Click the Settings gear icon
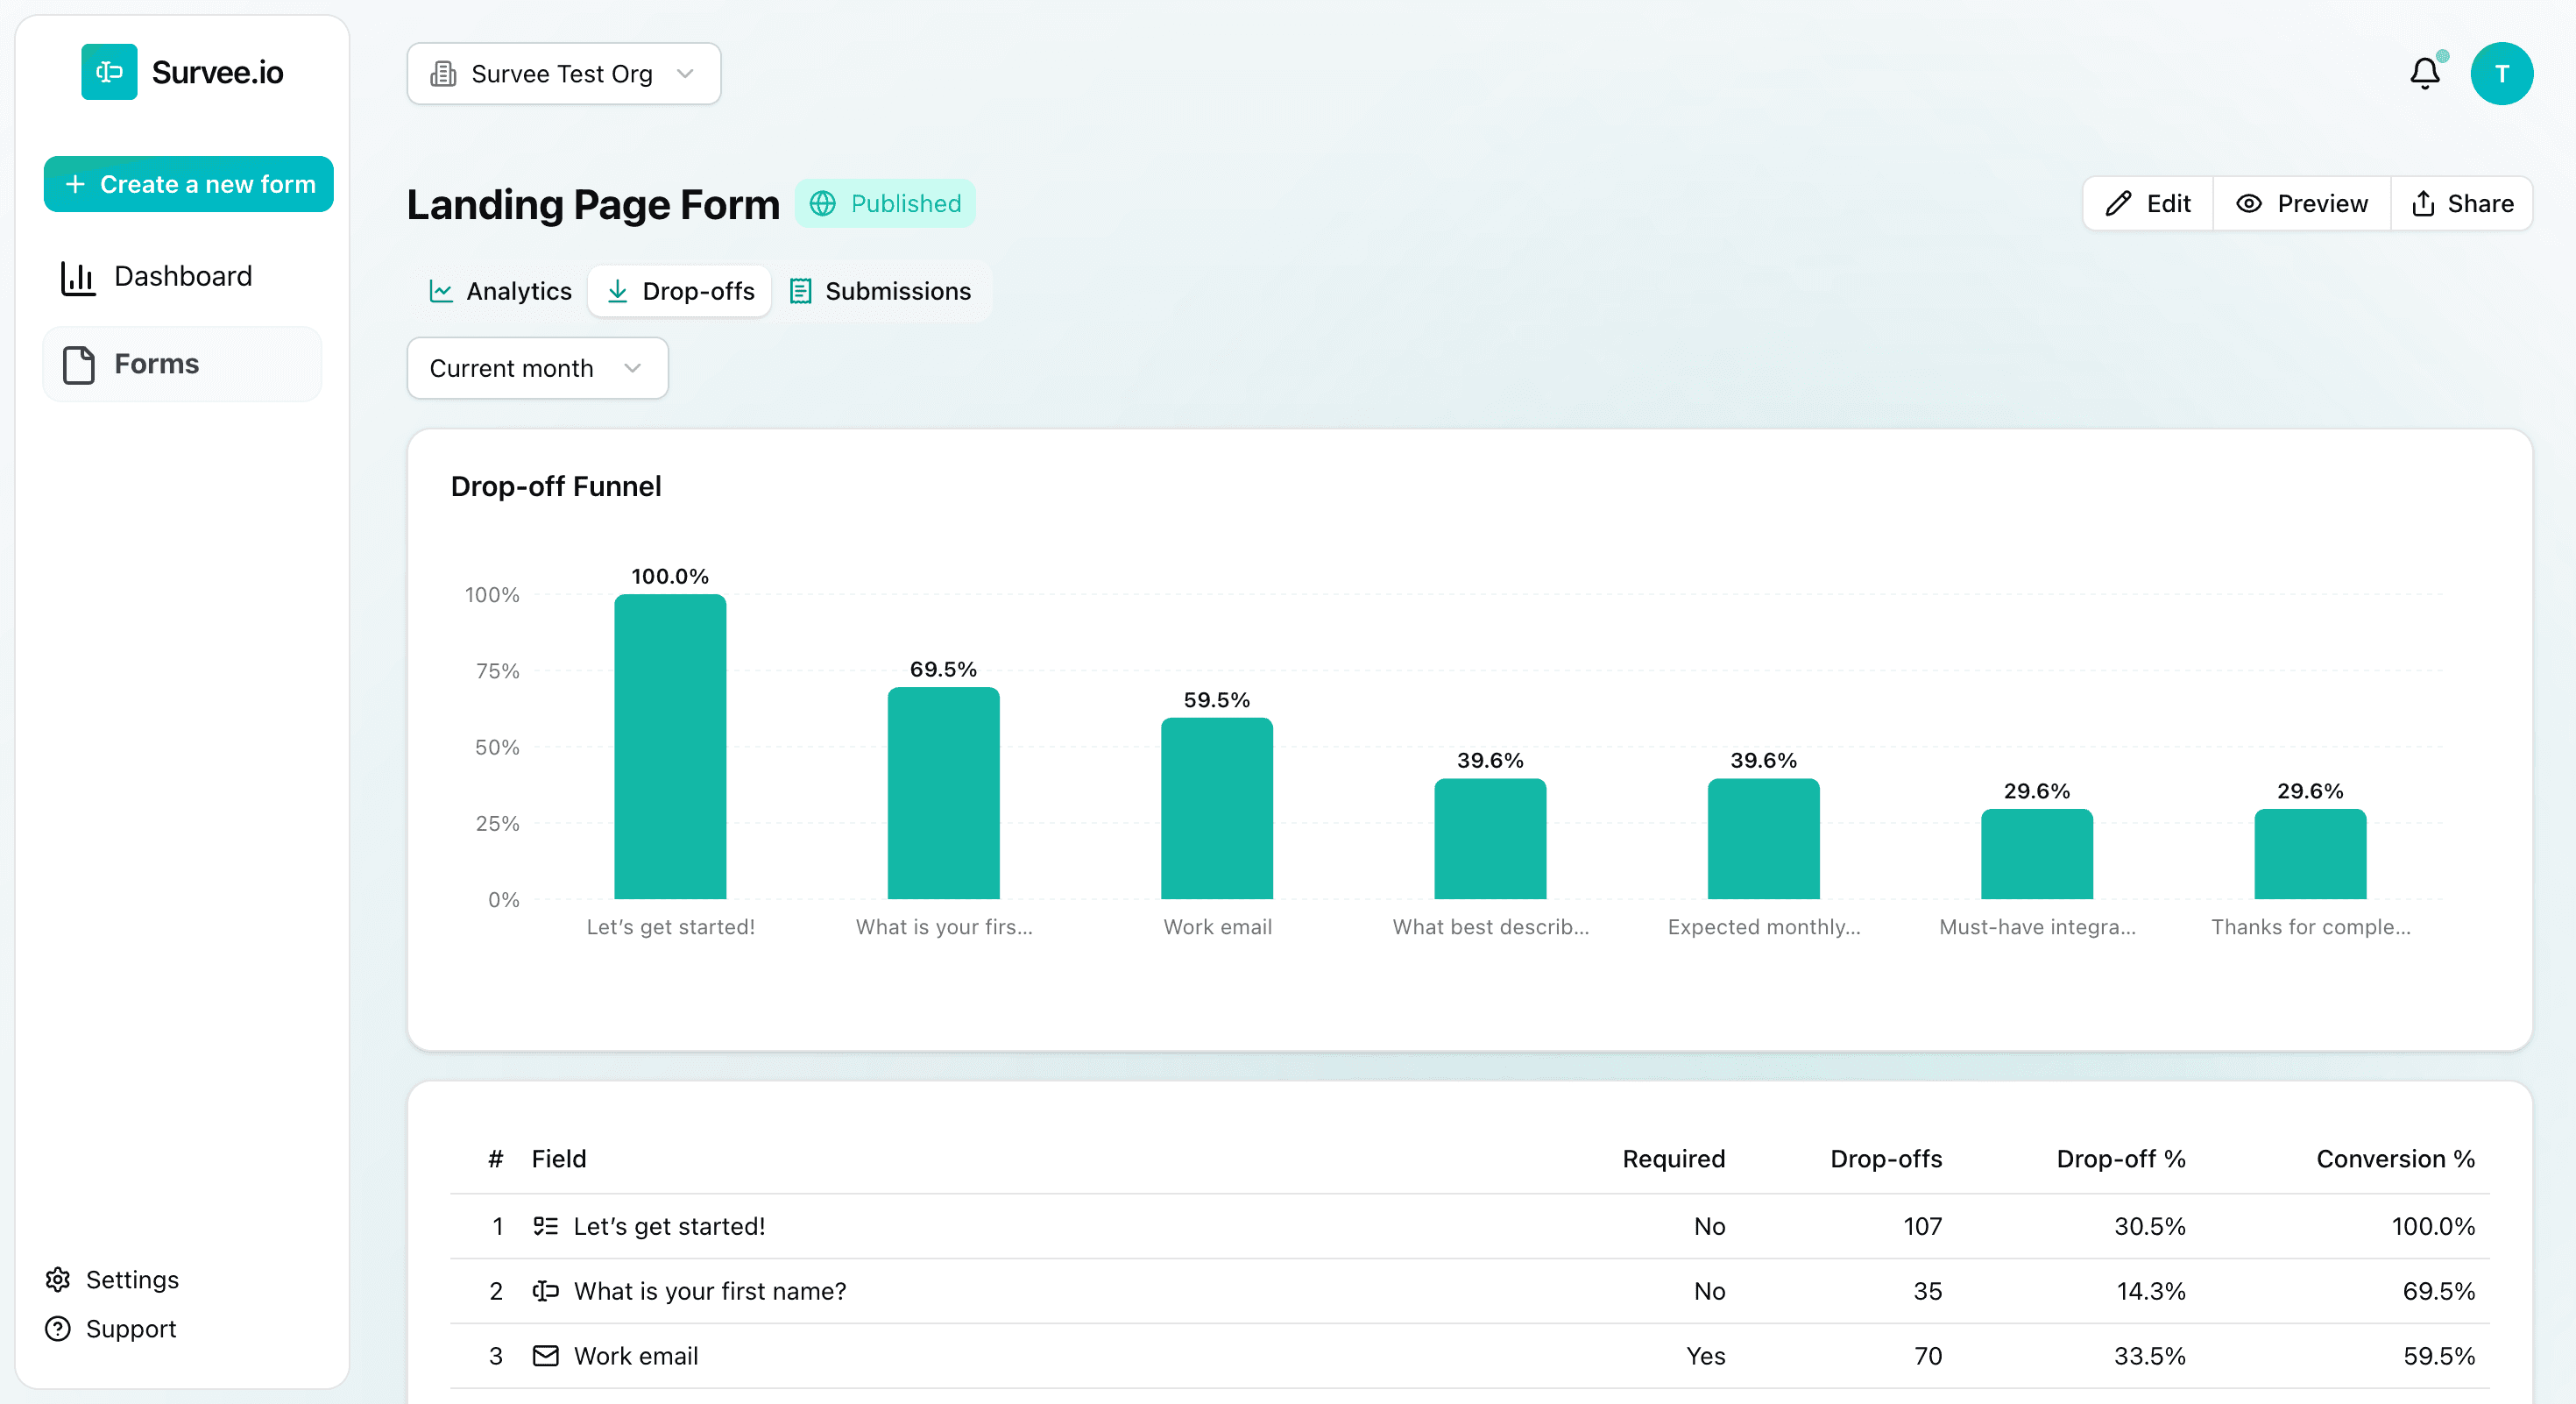 [58, 1279]
